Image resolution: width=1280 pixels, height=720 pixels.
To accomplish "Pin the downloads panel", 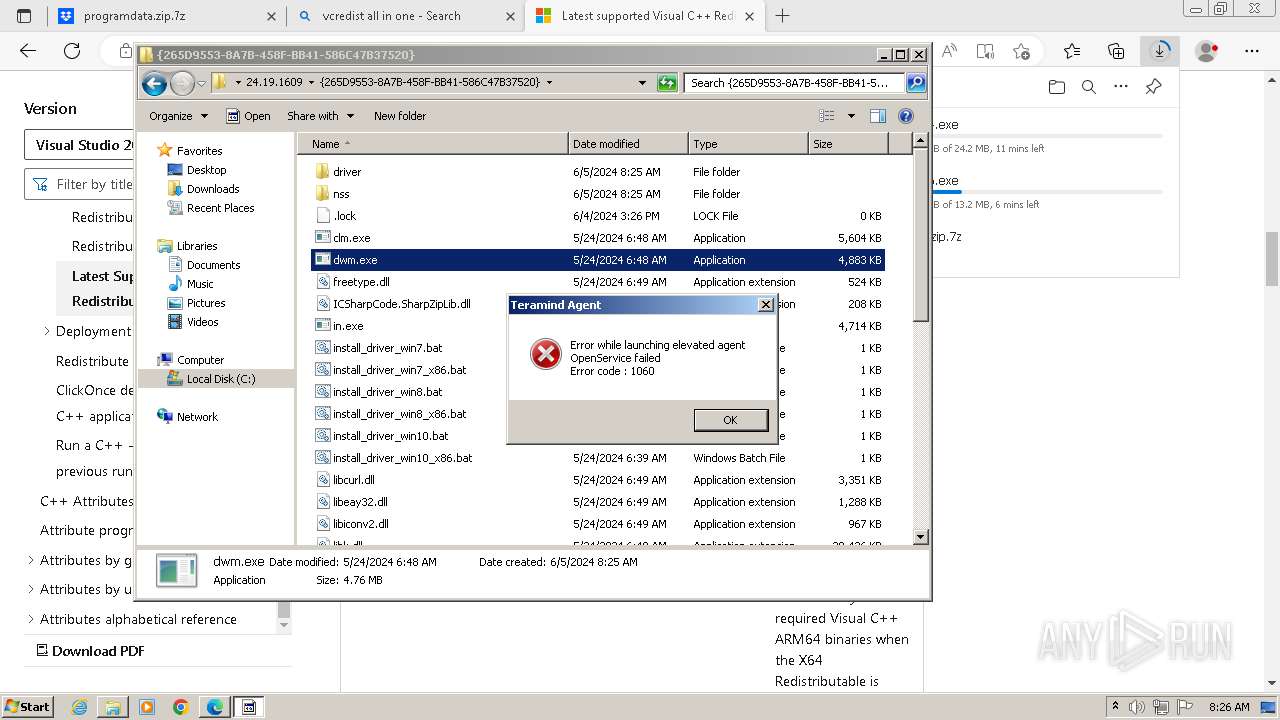I will [x=1153, y=87].
